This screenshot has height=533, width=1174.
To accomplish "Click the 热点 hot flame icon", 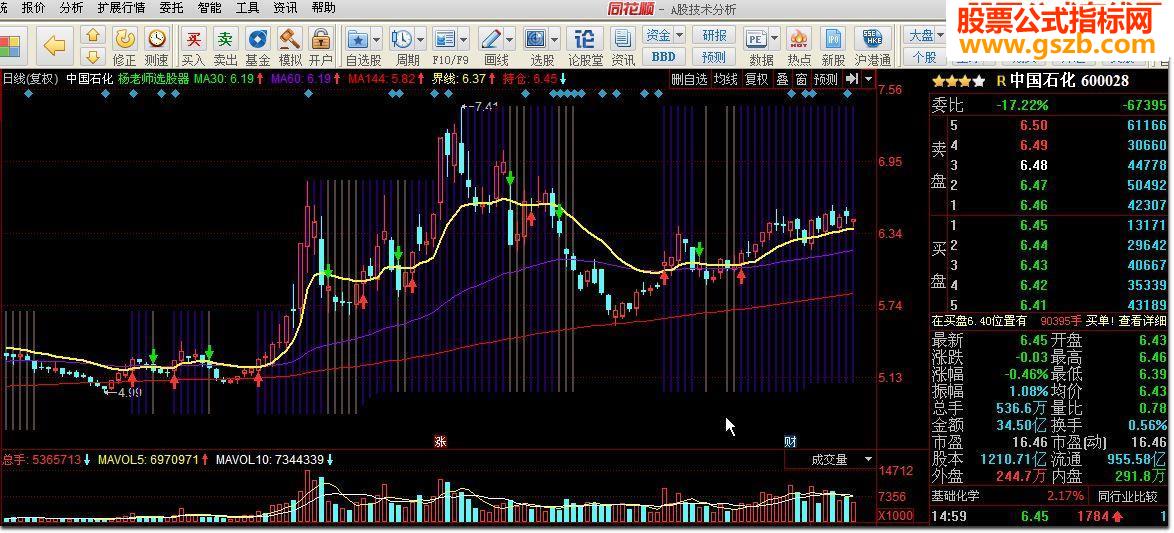I will coord(799,38).
